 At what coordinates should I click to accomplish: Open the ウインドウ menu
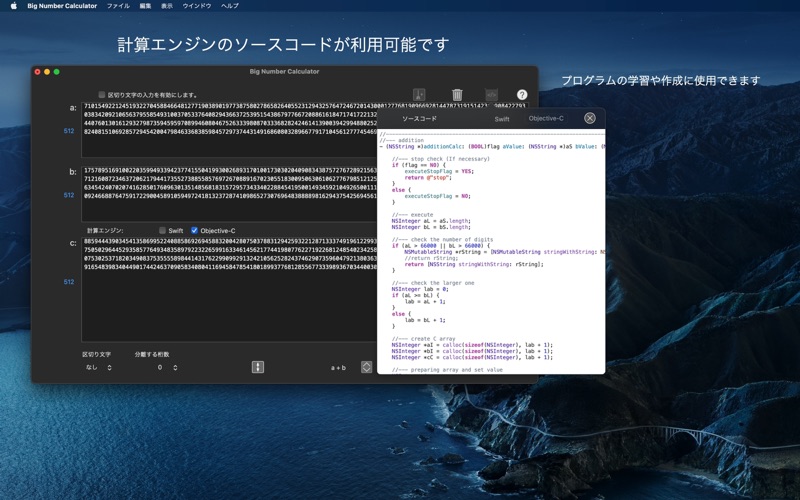tap(197, 6)
